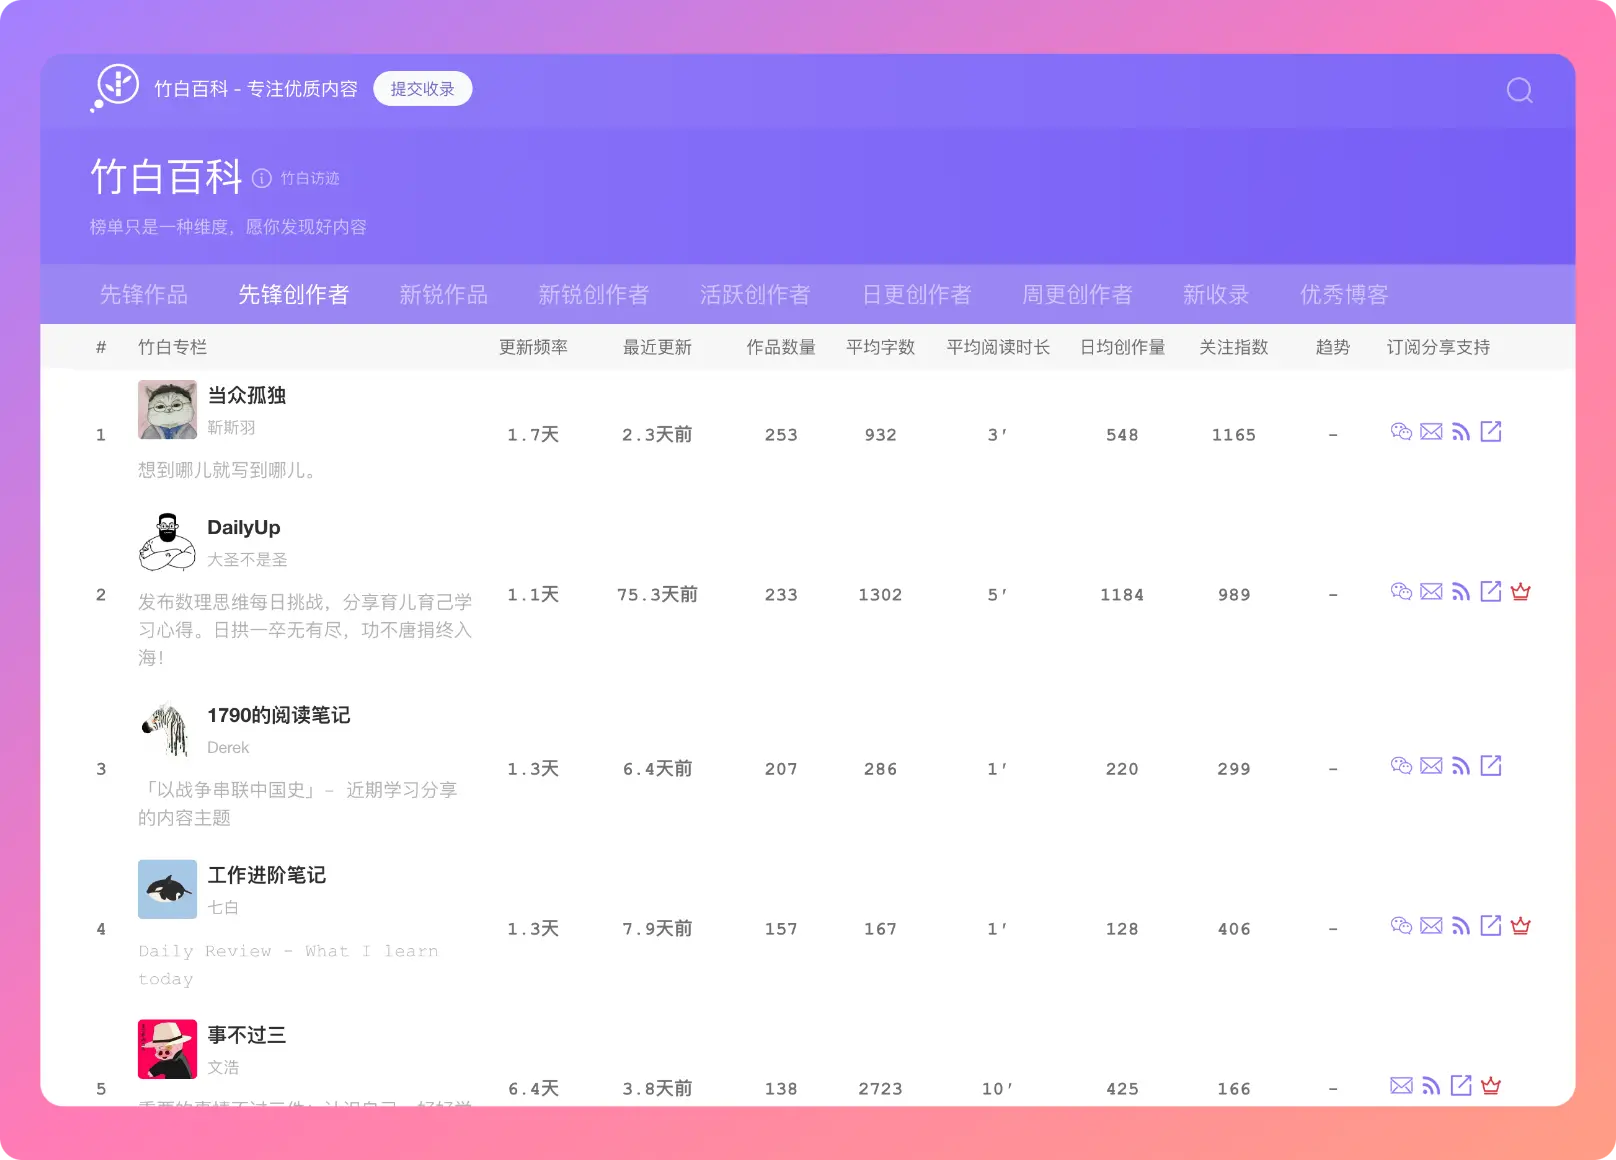Switch to the 先锋作品 tab
Image resolution: width=1616 pixels, height=1160 pixels.
coord(143,295)
